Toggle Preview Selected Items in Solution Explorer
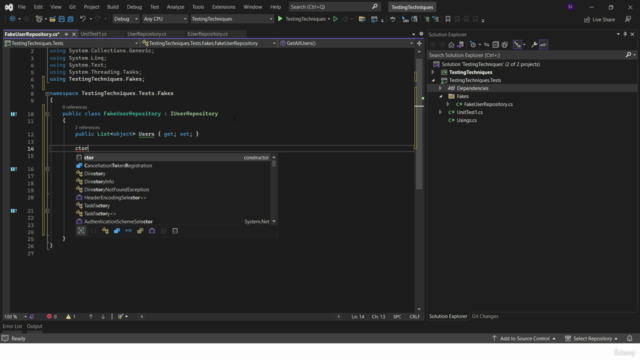This screenshot has height=360, width=640. 543,45
